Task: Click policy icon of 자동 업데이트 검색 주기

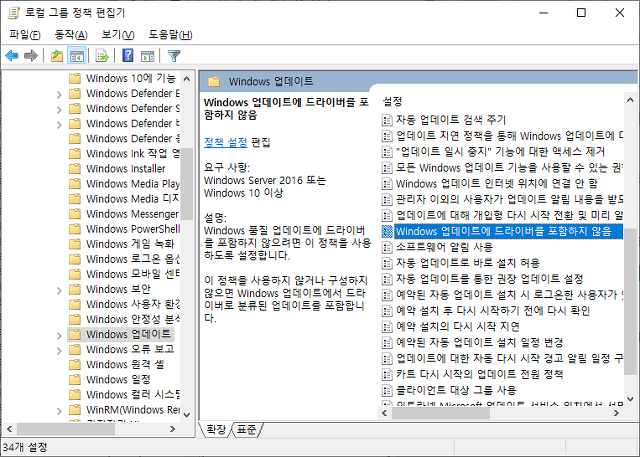Action: (x=387, y=120)
